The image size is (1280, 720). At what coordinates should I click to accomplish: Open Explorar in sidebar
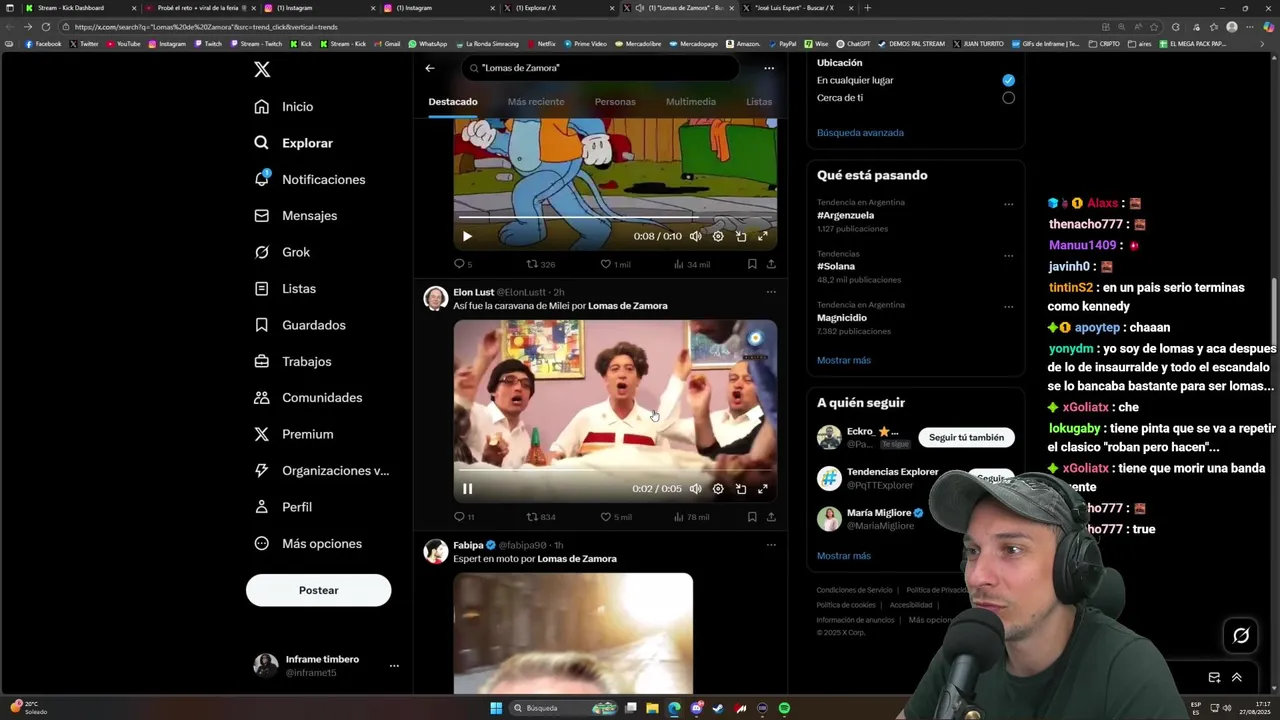(x=293, y=143)
